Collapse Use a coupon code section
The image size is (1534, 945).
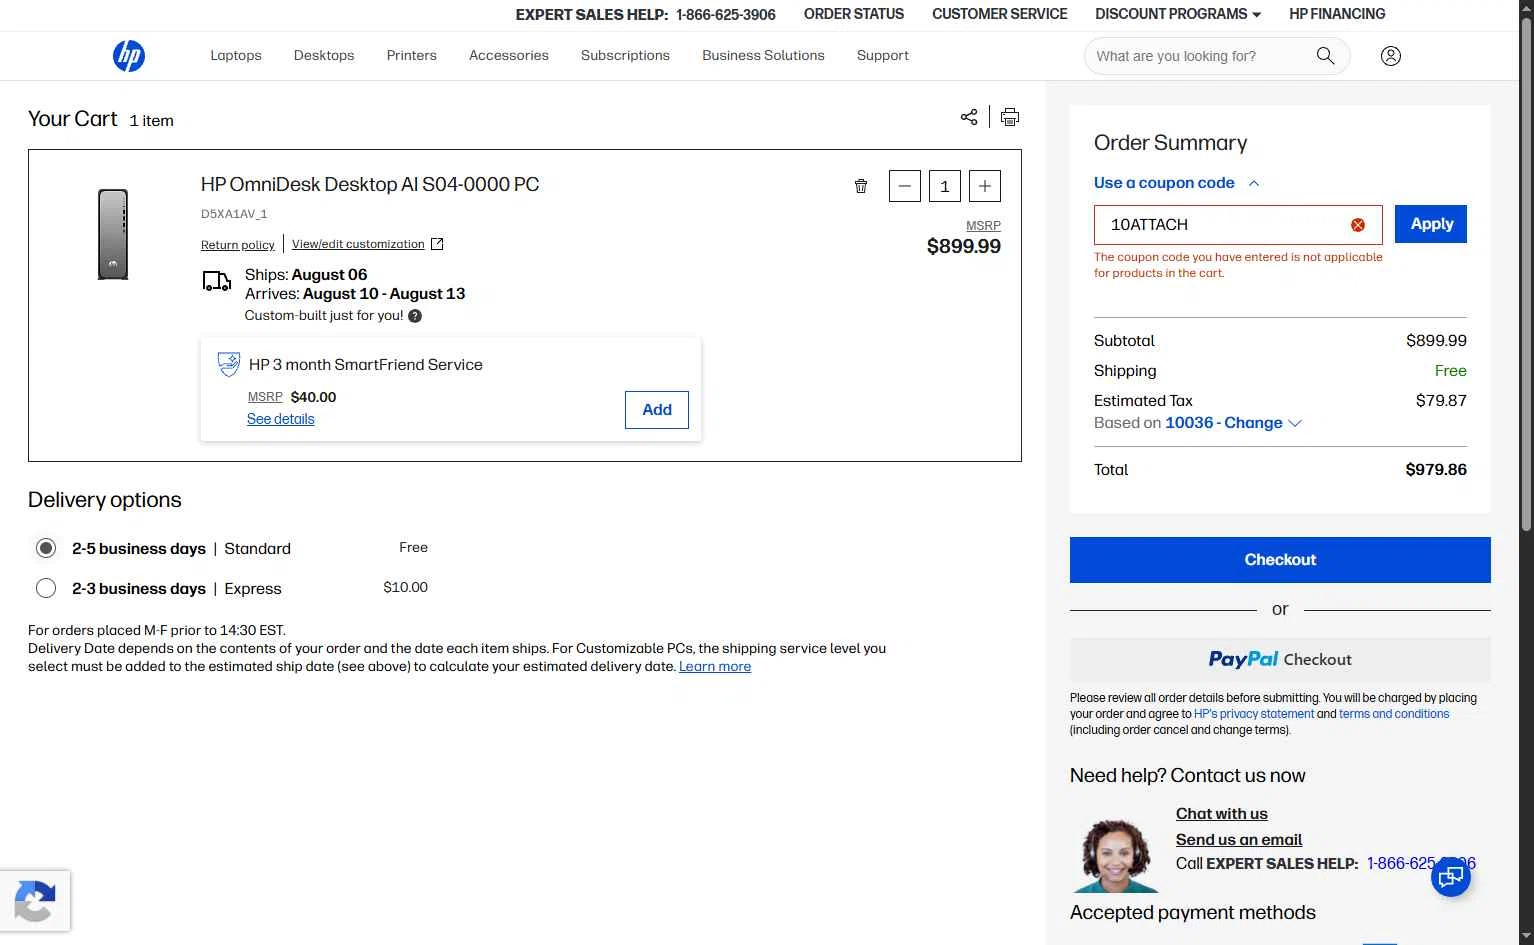1177,183
